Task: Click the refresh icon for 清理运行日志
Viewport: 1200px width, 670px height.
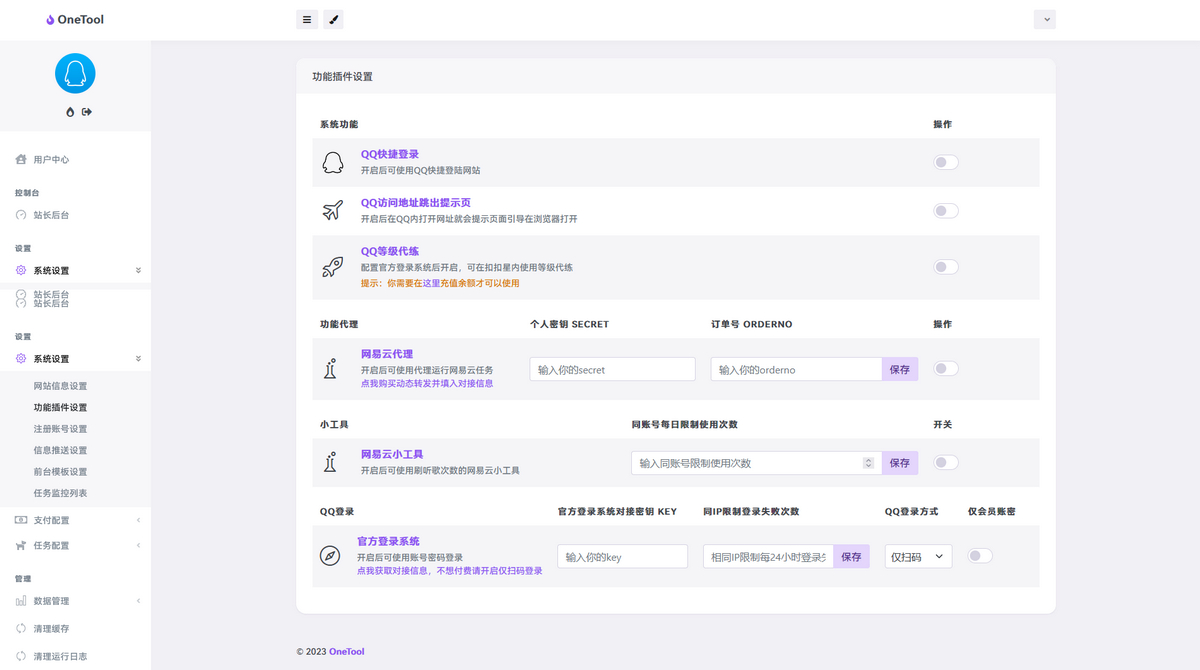Action: [x=21, y=657]
